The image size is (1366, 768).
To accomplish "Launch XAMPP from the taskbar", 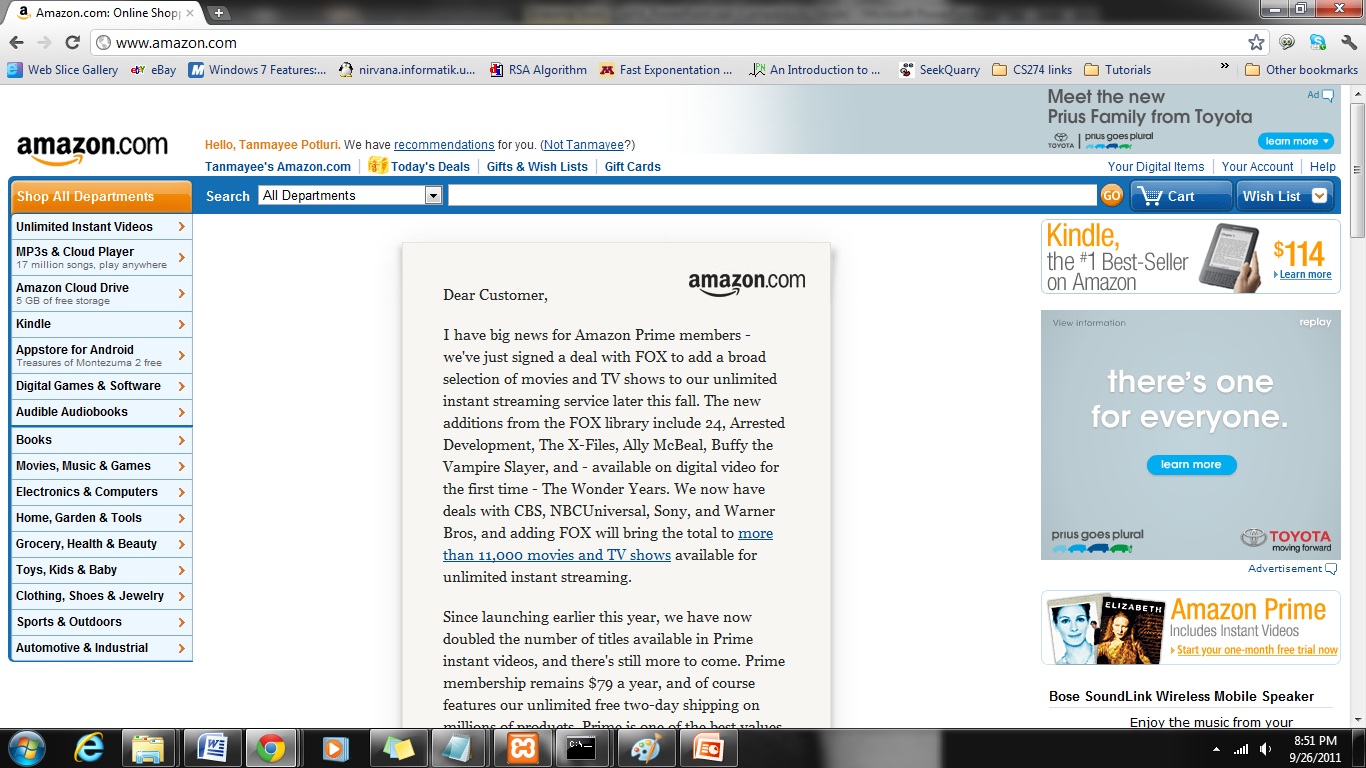I will point(523,748).
